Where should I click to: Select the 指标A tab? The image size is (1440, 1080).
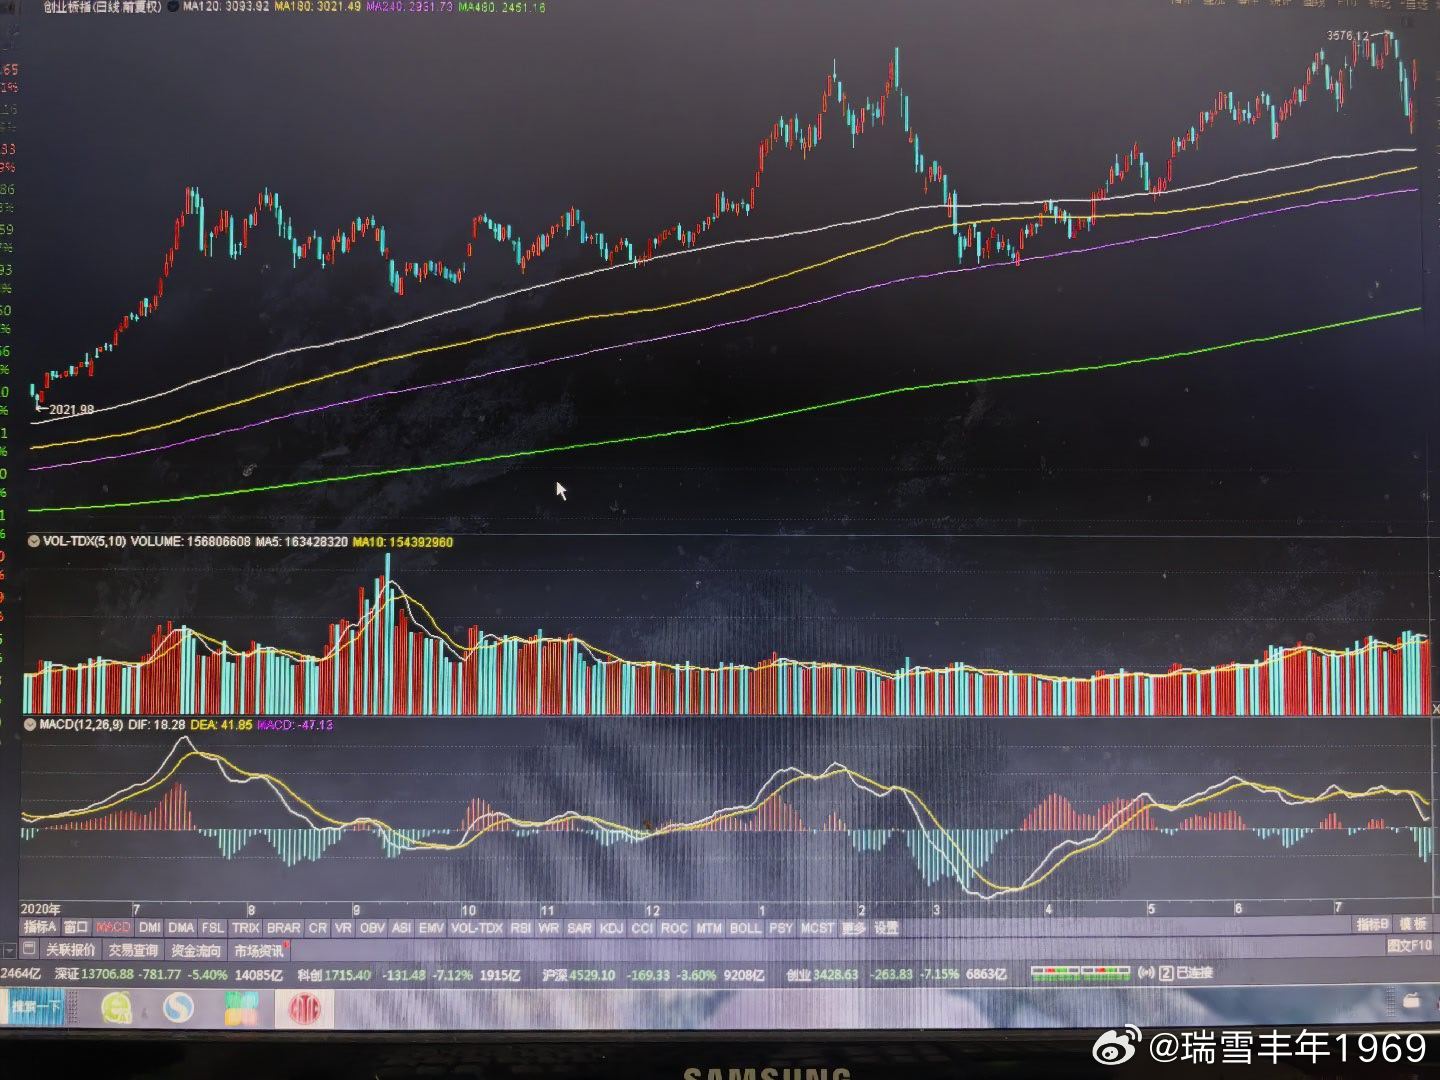pos(41,927)
